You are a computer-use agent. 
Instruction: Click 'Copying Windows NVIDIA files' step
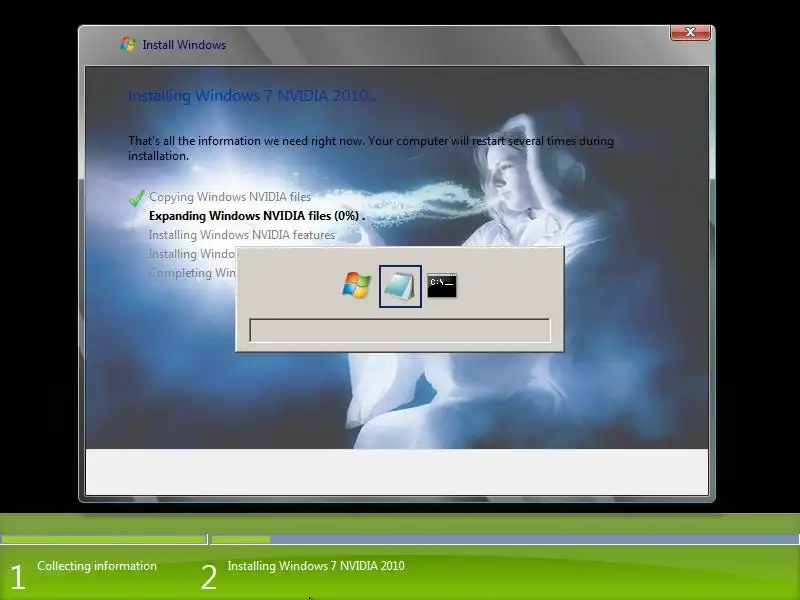click(x=230, y=197)
